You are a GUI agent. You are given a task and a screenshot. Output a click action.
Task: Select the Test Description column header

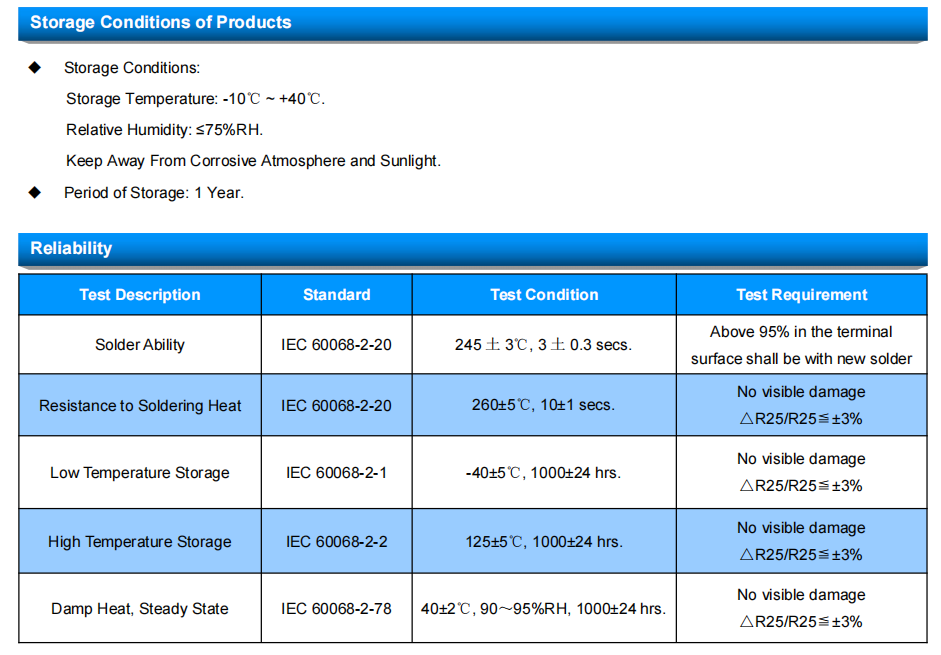140,295
